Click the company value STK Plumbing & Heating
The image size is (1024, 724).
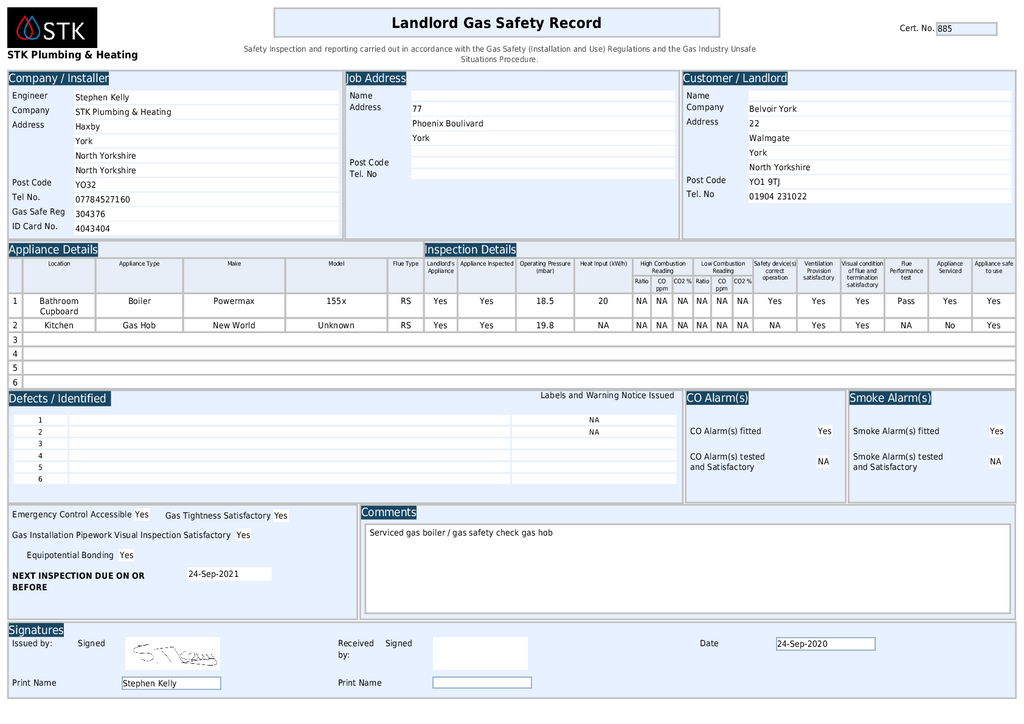(123, 112)
